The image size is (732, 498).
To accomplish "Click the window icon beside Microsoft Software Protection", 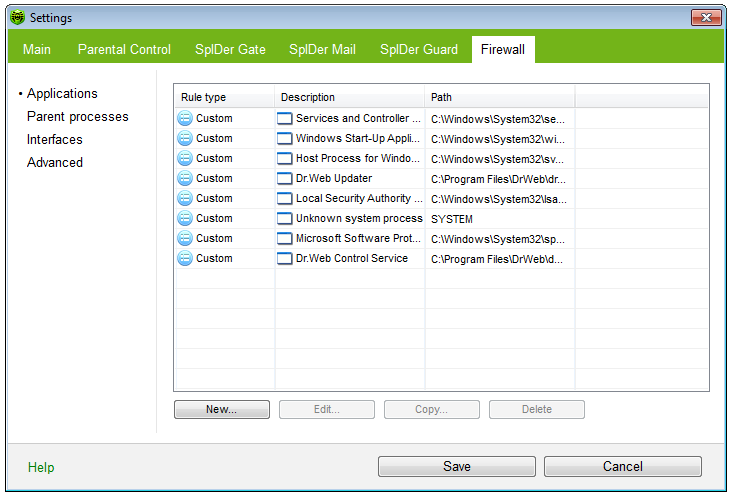I will 285,238.
